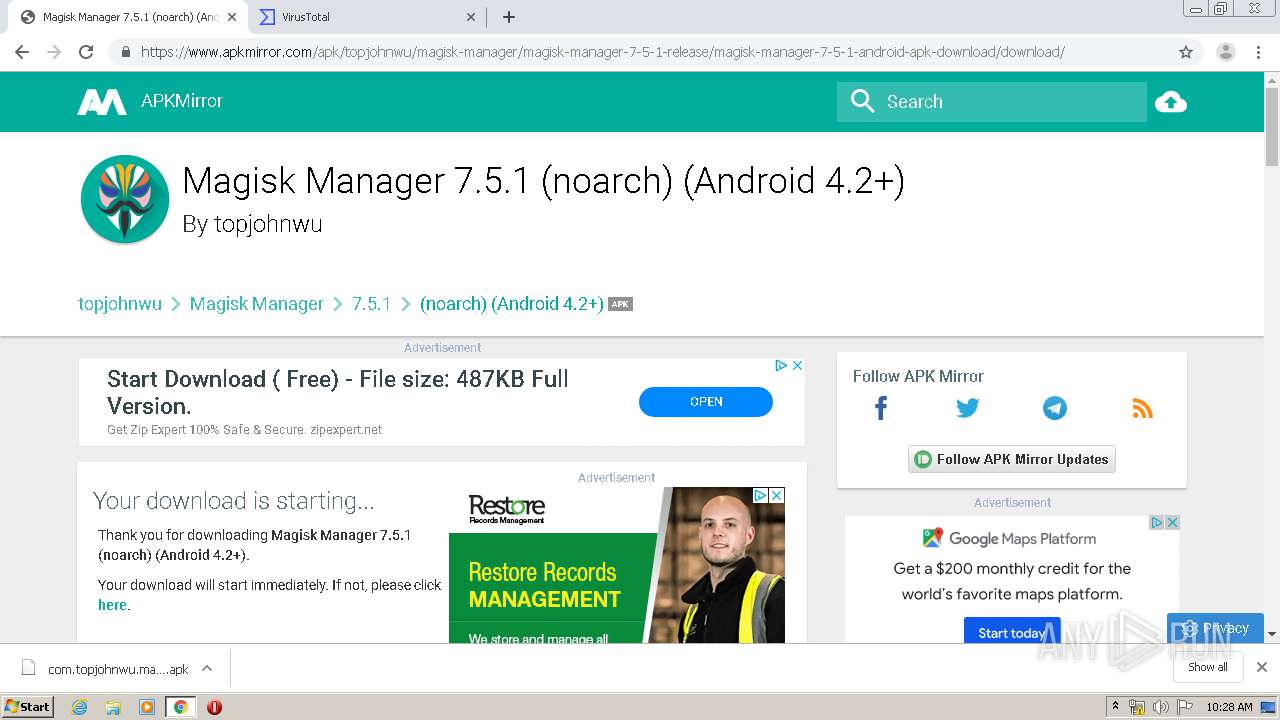Switch to the VirusTotal tab
Viewport: 1280px width, 720px height.
point(364,17)
